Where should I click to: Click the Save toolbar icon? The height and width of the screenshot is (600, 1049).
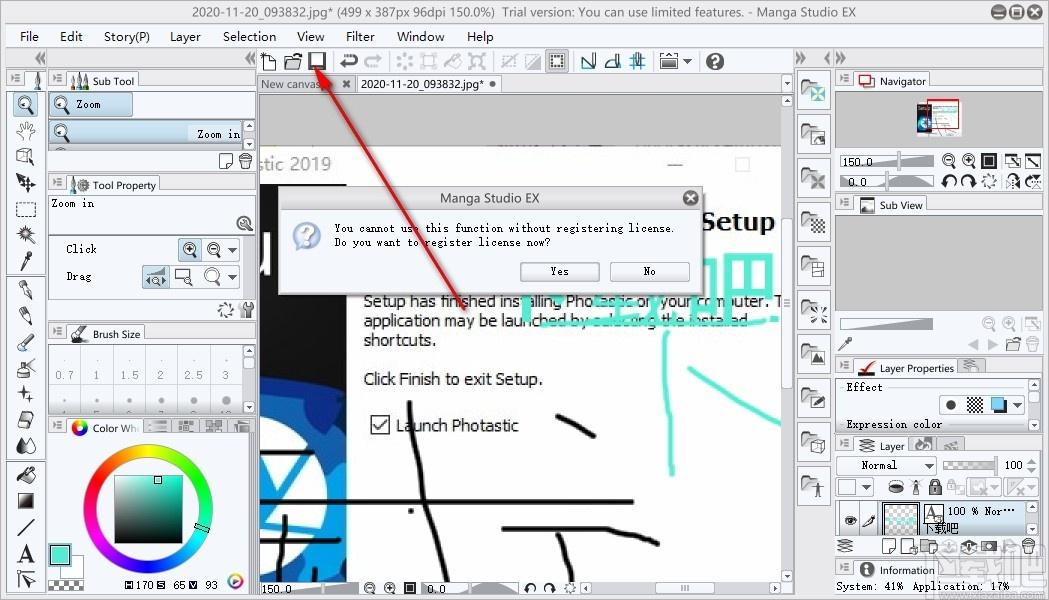coord(317,62)
